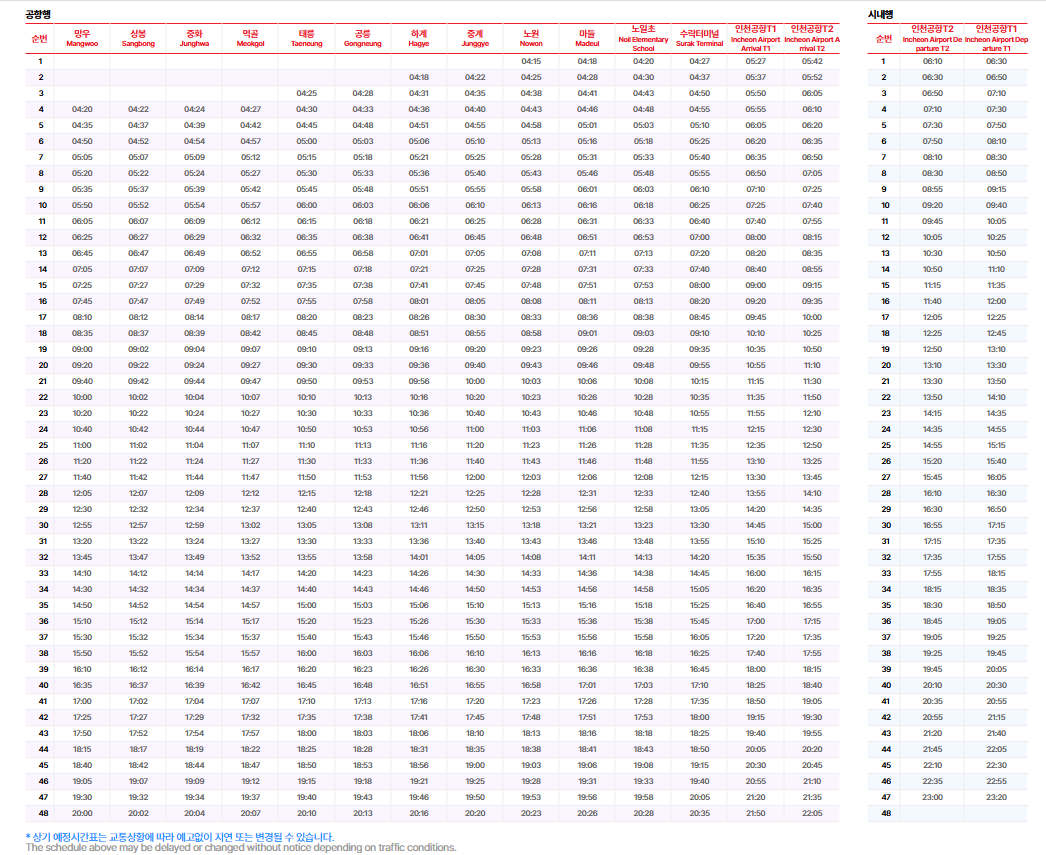The image size is (1046, 855).
Task: Click 23:20 Departure T1 time in city-bound row 47
Action: pyautogui.click(x=997, y=798)
